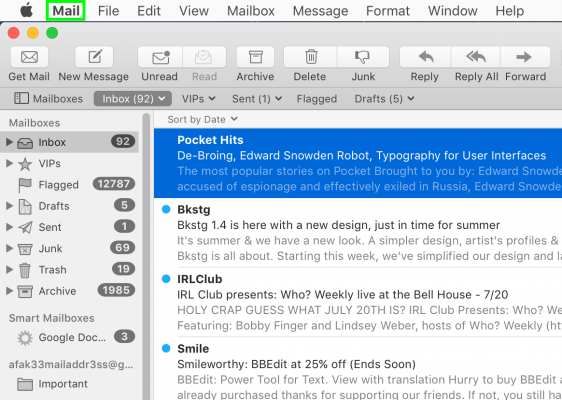Click the Reply All double-arrow icon
This screenshot has height=400, width=562.
(x=476, y=57)
